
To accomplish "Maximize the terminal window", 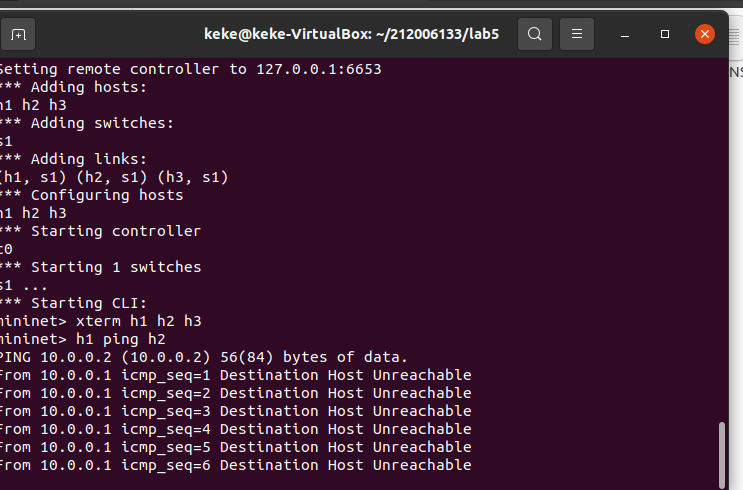I will [665, 34].
